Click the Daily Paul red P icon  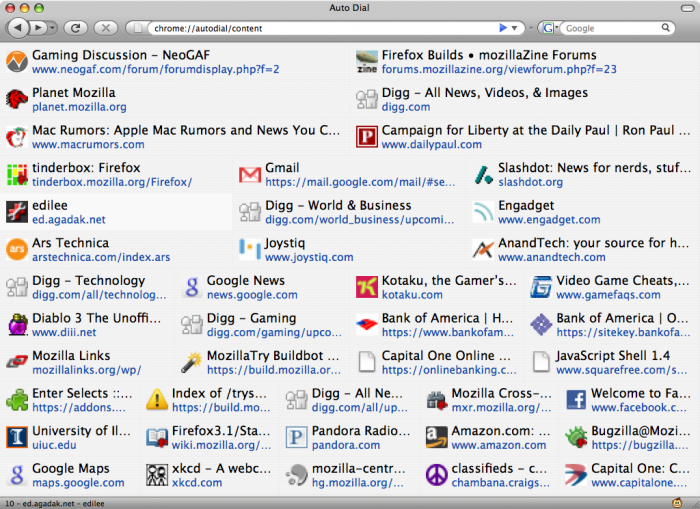click(x=367, y=137)
